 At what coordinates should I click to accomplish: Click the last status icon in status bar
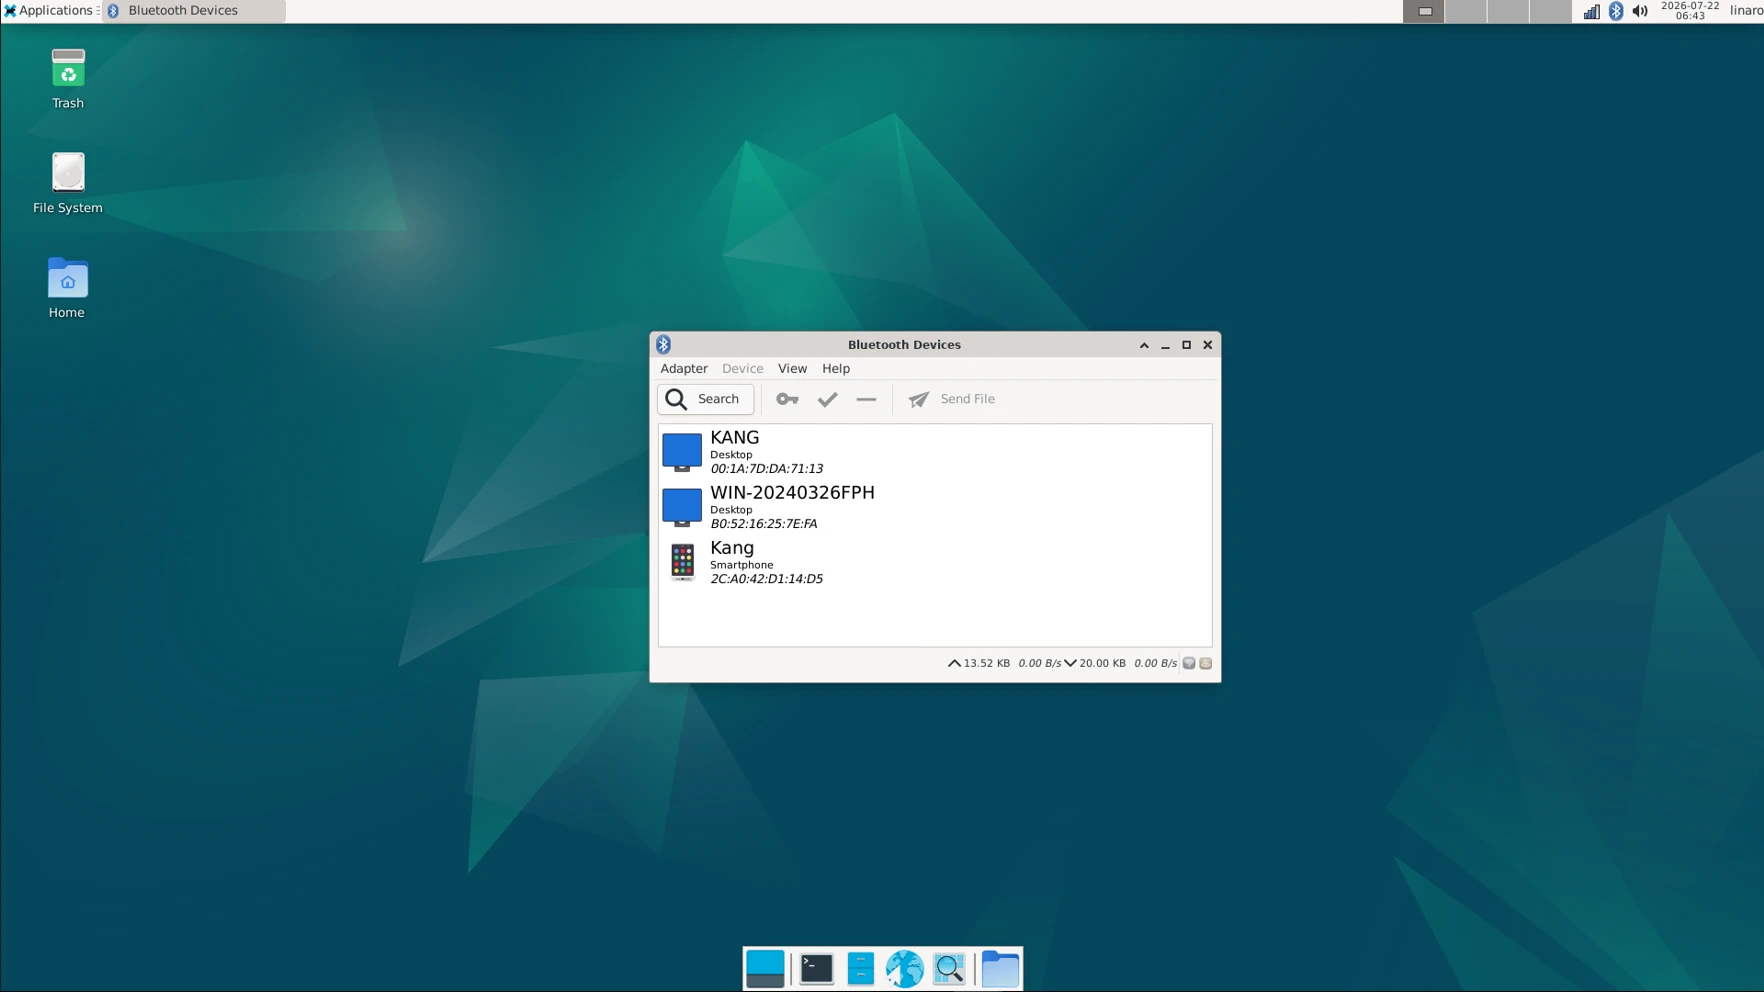1206,663
